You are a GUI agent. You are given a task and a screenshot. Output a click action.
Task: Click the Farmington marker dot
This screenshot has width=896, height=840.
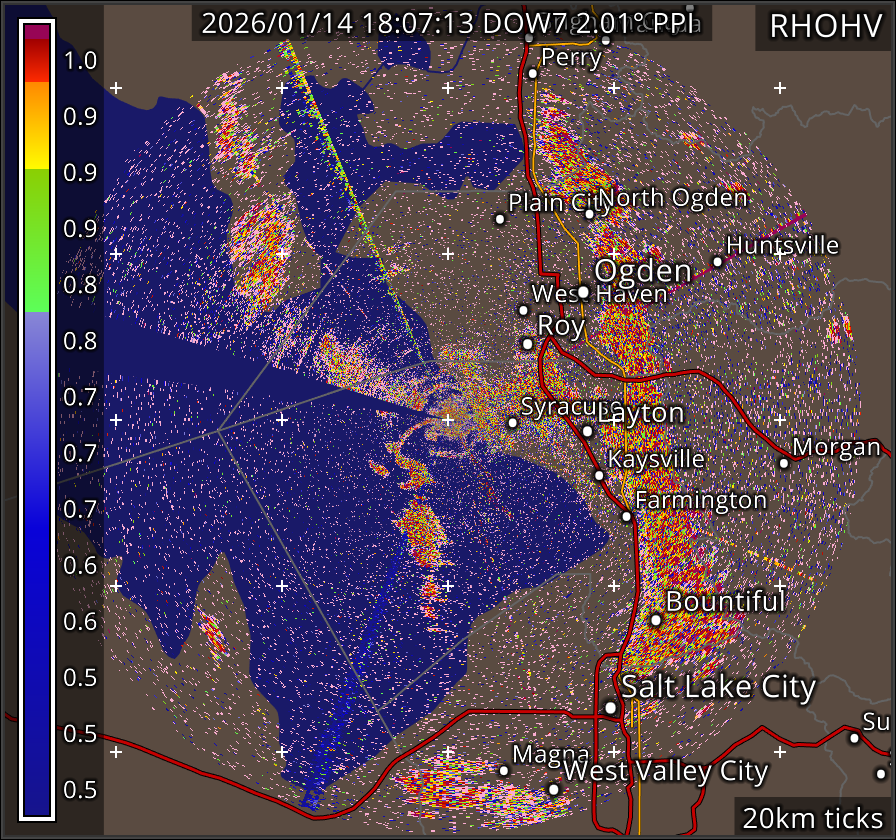click(626, 516)
